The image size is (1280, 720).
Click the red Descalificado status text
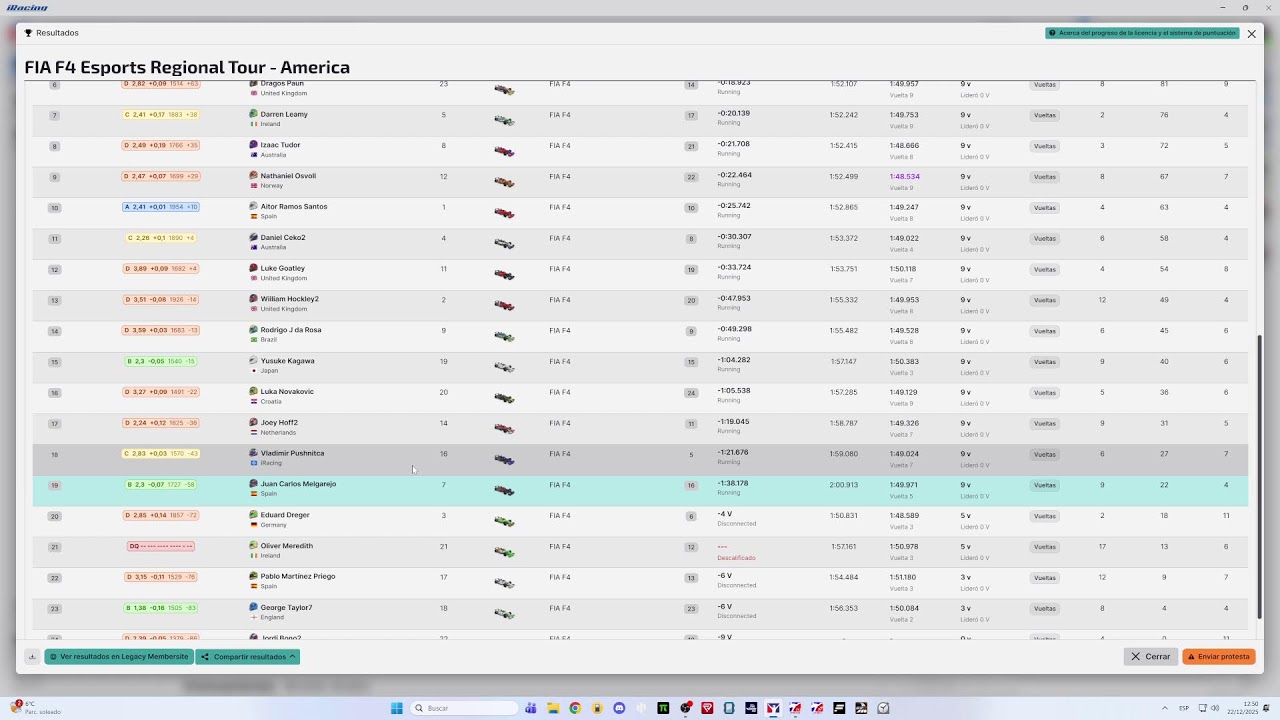(x=736, y=558)
